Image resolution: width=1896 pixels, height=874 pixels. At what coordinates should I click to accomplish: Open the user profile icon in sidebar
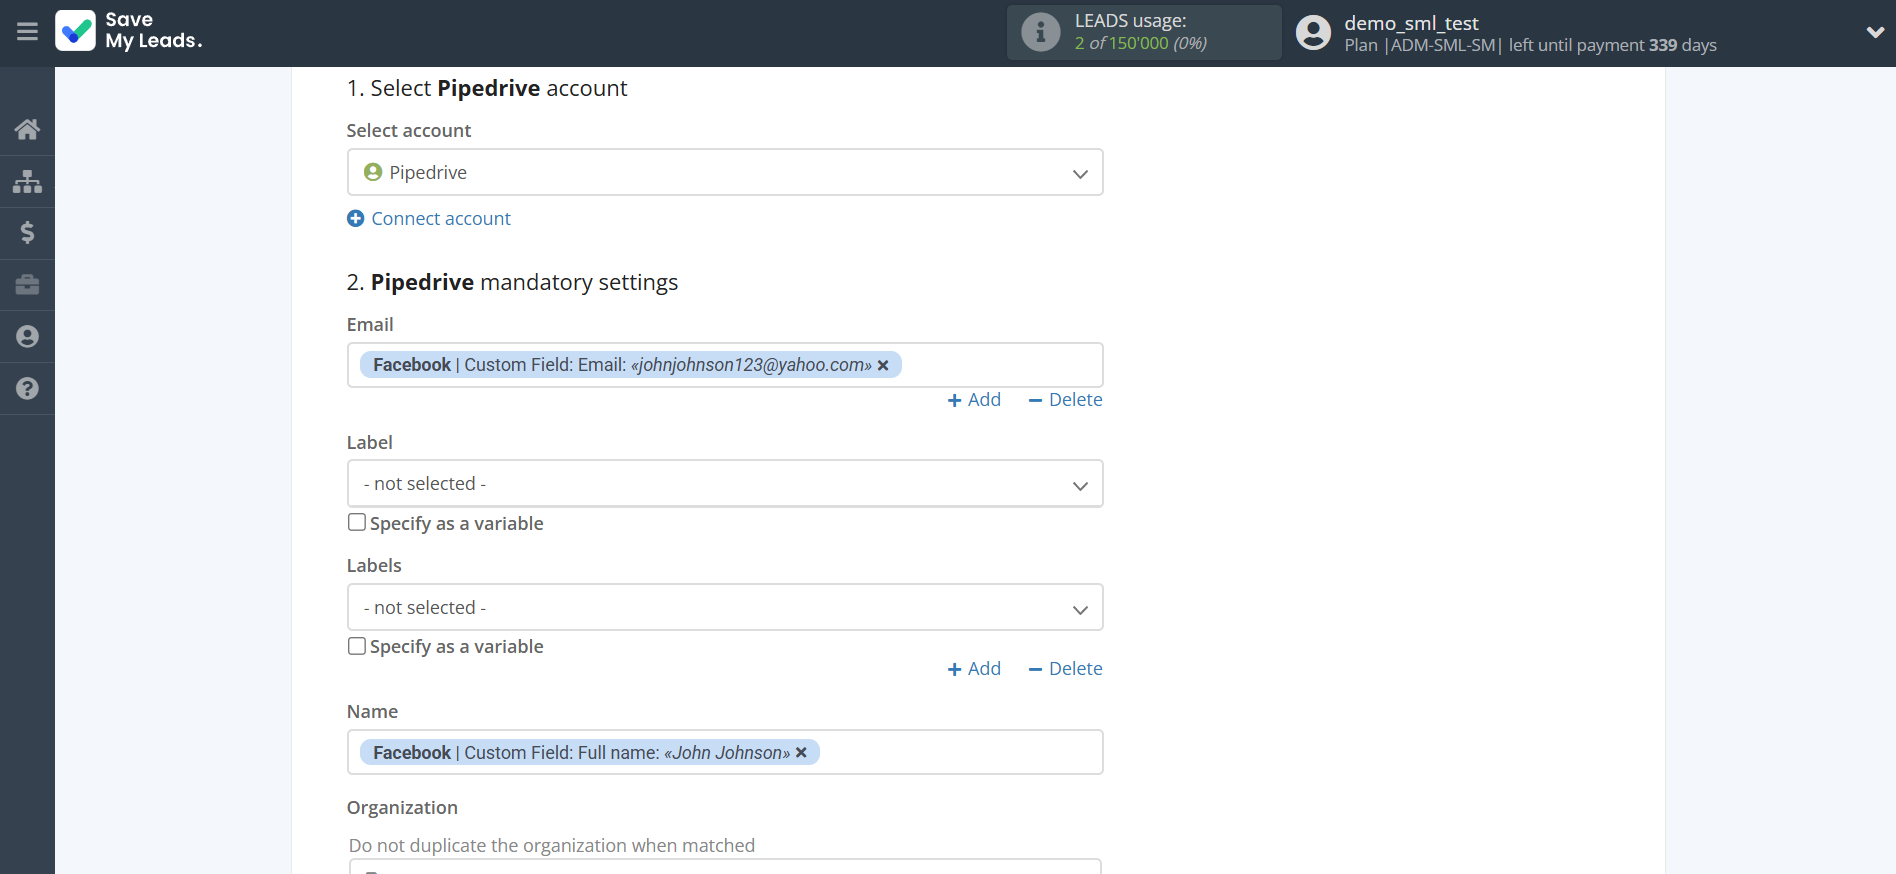coord(27,337)
